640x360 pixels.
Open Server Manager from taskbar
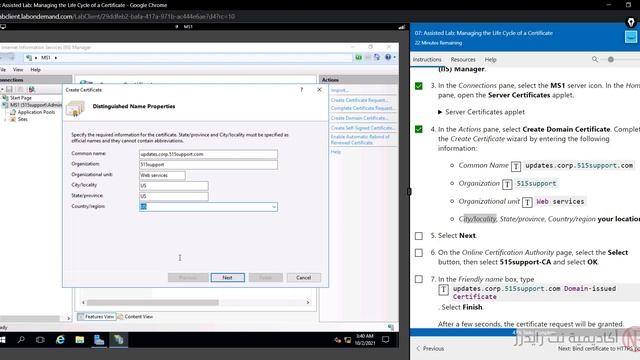99,340
